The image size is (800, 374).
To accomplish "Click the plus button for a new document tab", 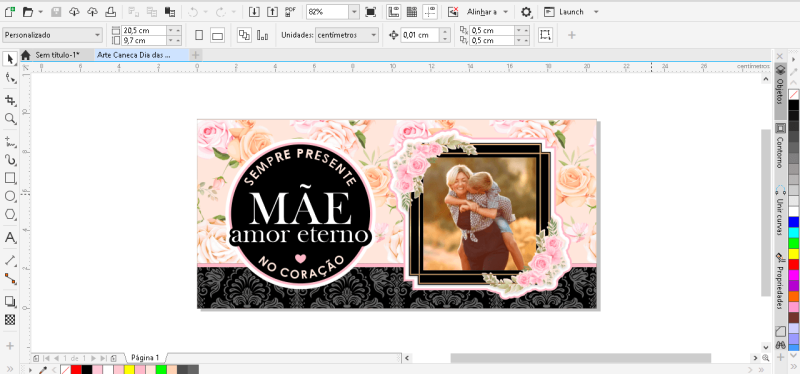I will tap(195, 55).
